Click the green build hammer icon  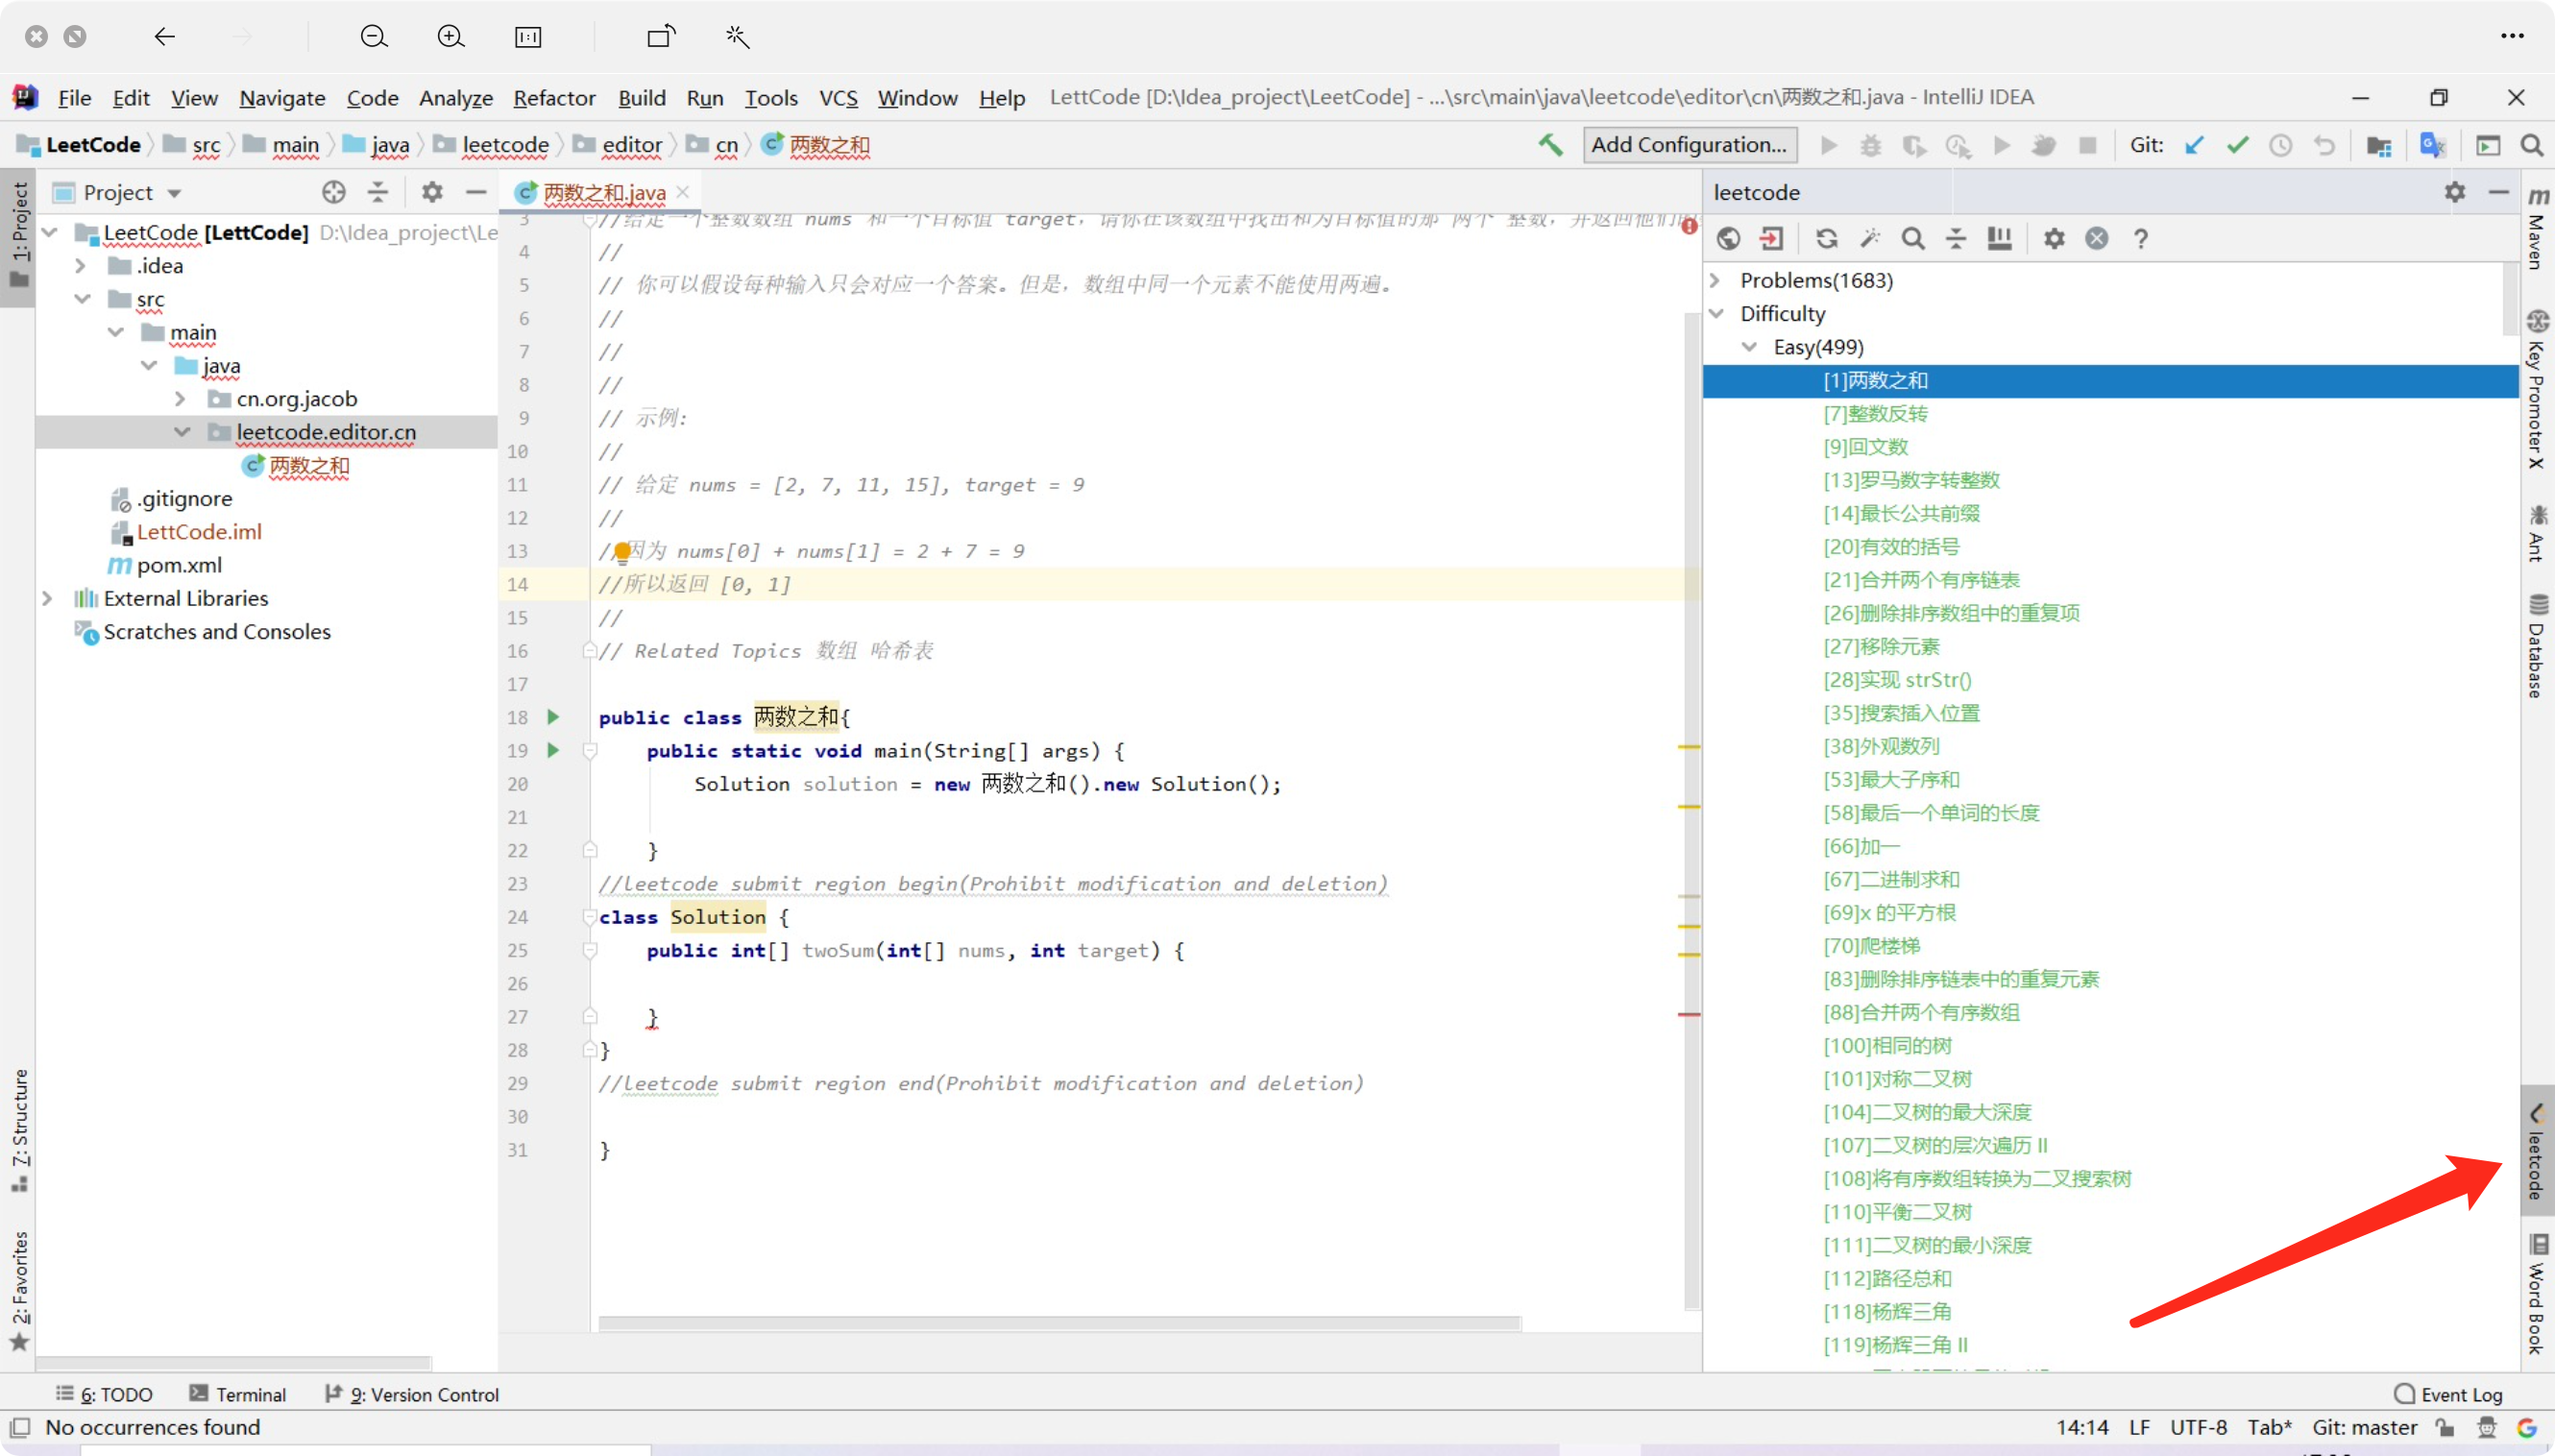[x=1550, y=145]
